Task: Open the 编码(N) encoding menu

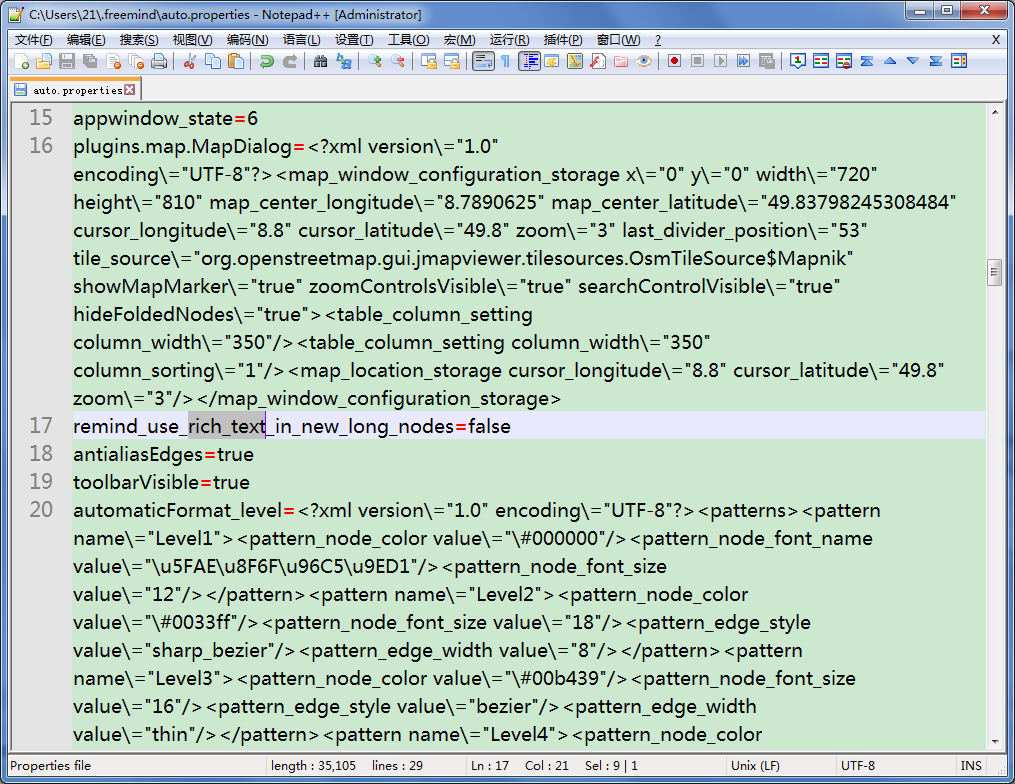Action: point(247,40)
